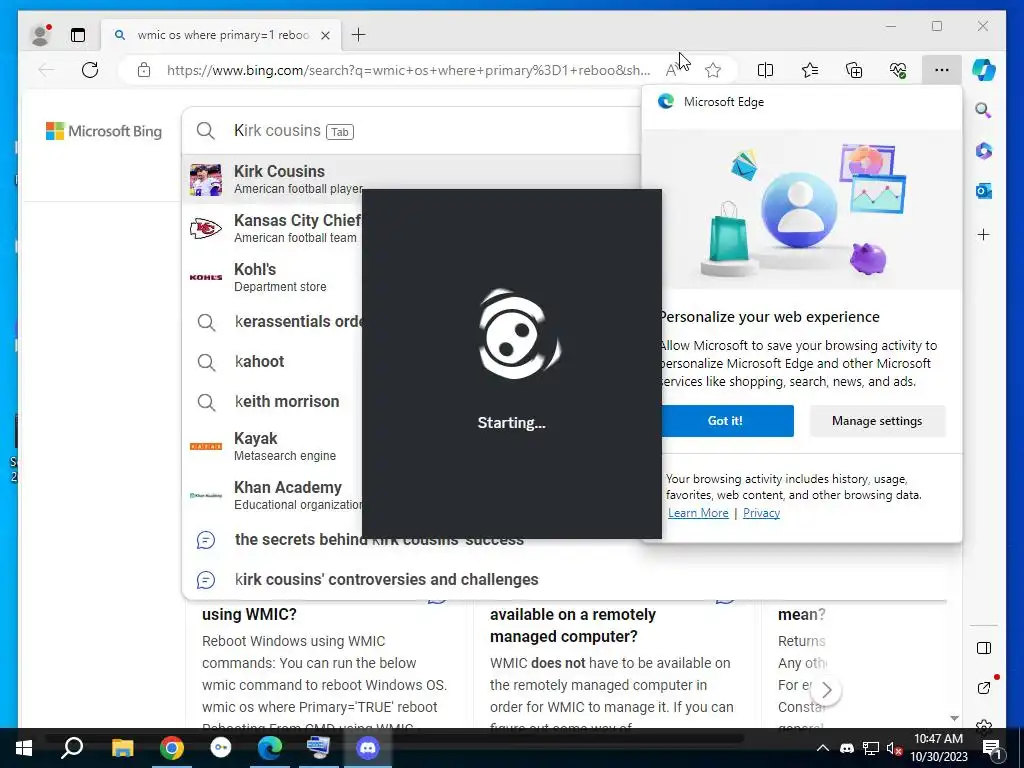
Task: Open the network tray icon
Action: tap(871, 748)
